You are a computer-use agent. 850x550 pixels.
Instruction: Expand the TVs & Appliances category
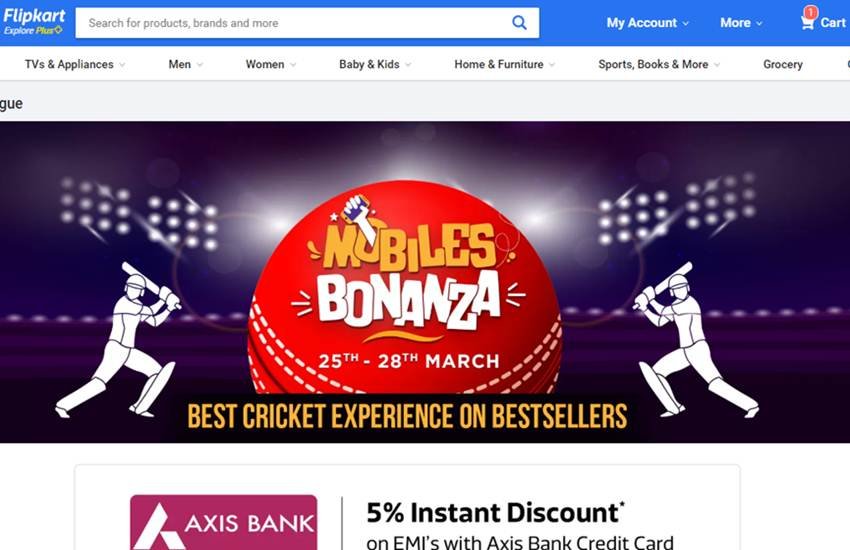coord(75,64)
